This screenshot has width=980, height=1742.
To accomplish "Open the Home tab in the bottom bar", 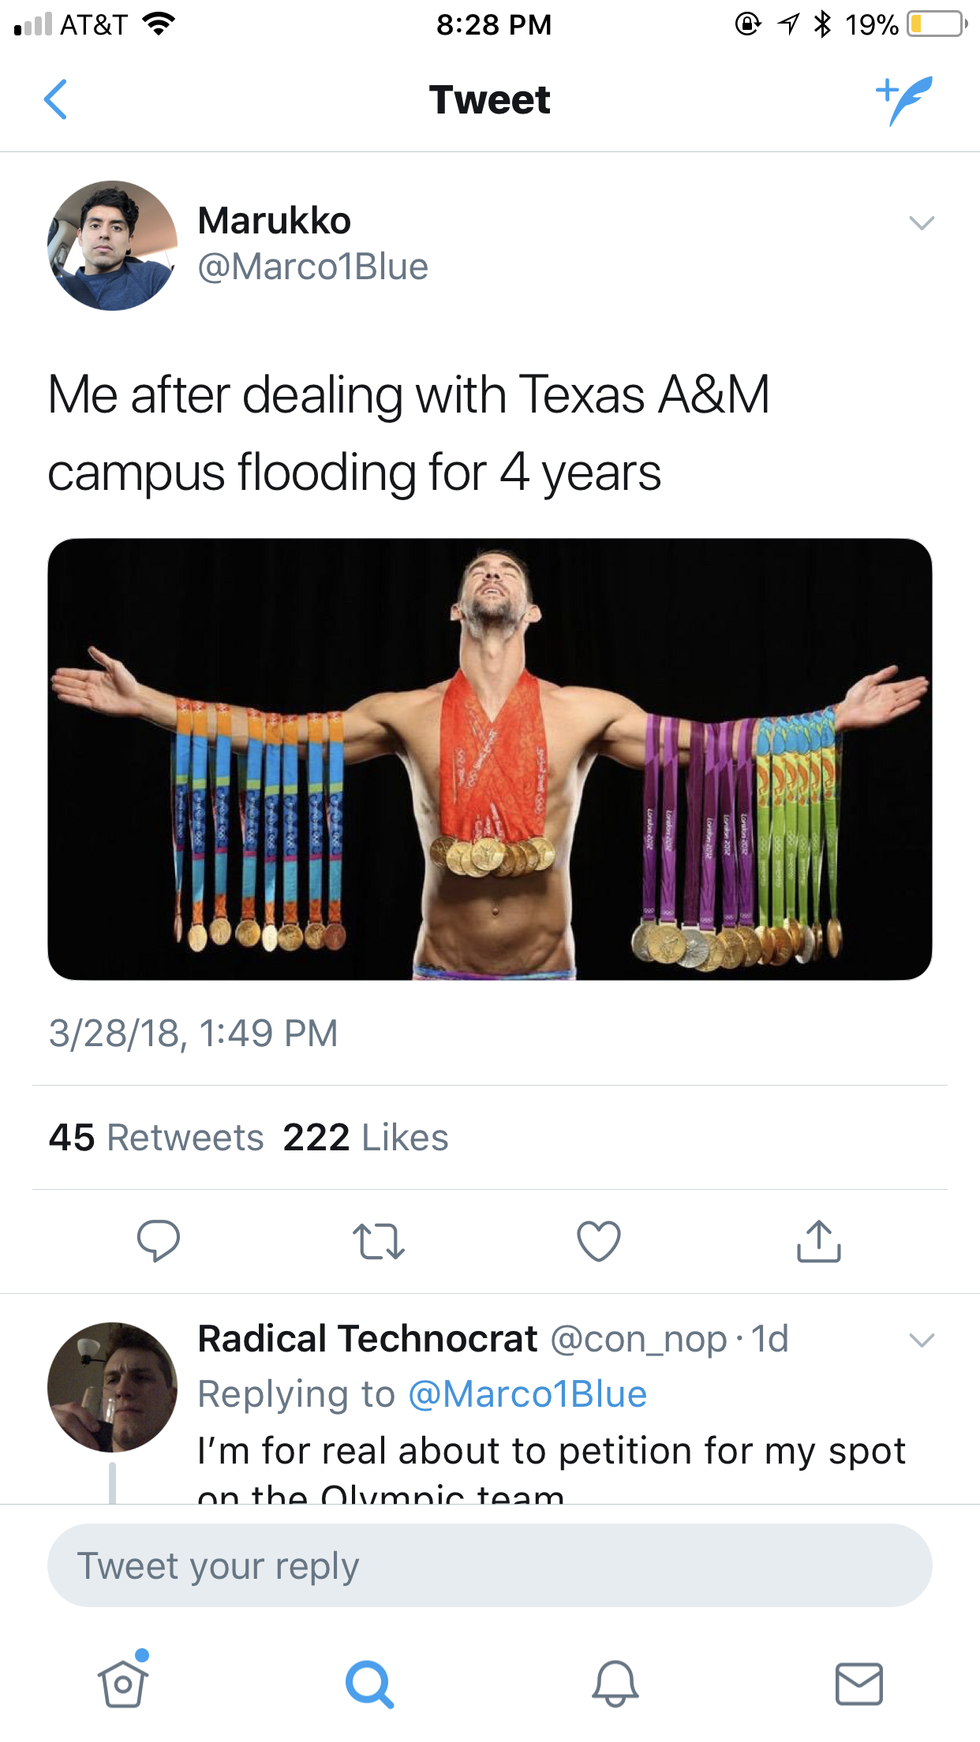I will (123, 1684).
